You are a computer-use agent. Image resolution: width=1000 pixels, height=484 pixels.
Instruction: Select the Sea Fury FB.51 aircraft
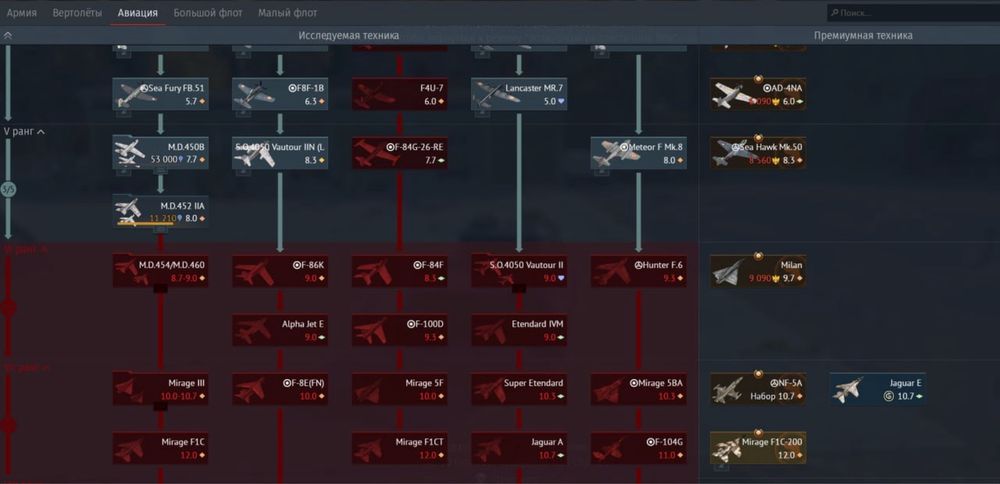(160, 94)
